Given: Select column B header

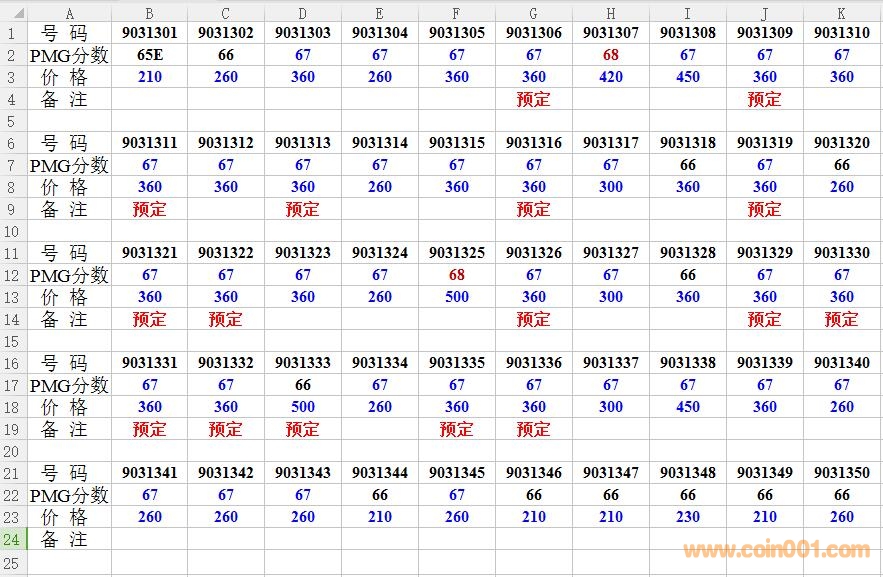Looking at the screenshot, I should 149,12.
